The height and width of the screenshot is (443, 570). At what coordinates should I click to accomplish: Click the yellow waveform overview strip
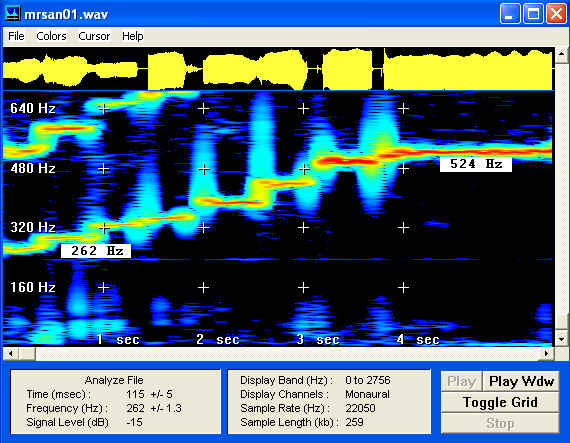click(278, 69)
